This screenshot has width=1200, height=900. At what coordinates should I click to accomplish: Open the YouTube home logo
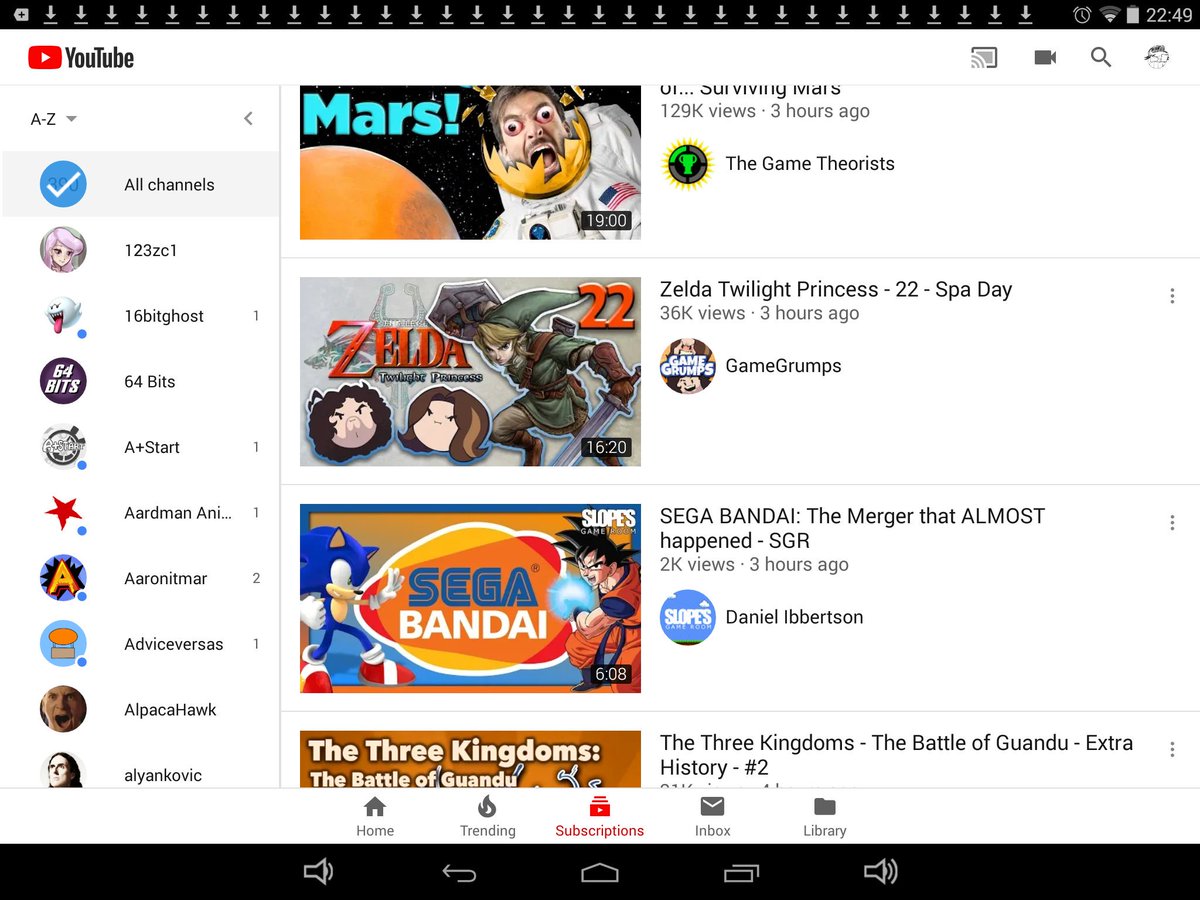81,58
